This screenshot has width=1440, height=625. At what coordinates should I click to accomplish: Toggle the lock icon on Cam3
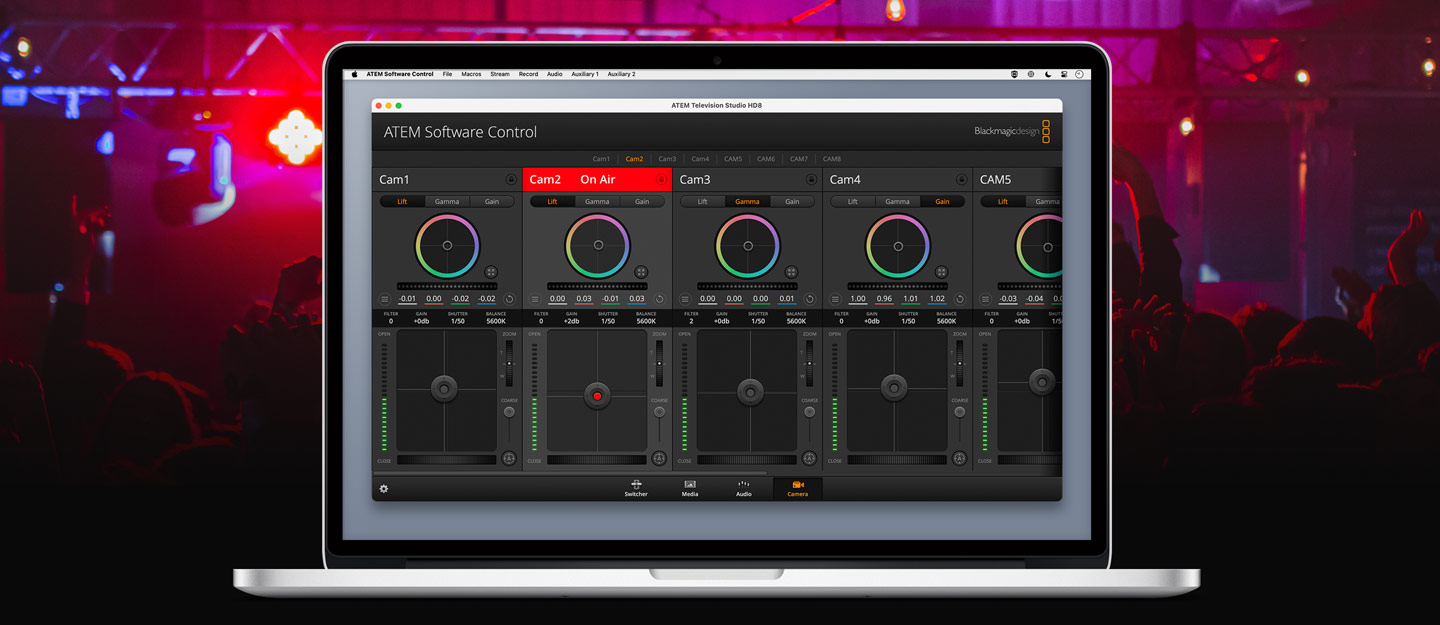[811, 180]
